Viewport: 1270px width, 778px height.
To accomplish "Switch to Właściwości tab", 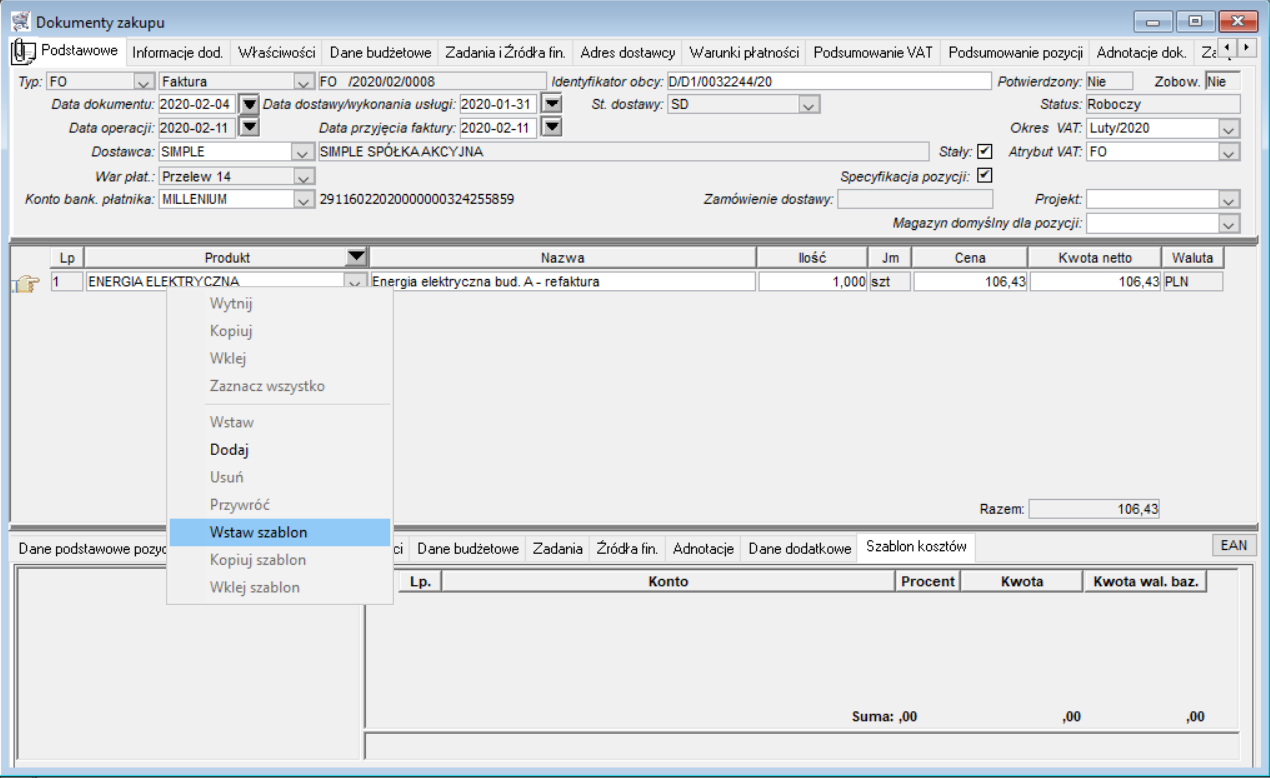I will [x=277, y=52].
